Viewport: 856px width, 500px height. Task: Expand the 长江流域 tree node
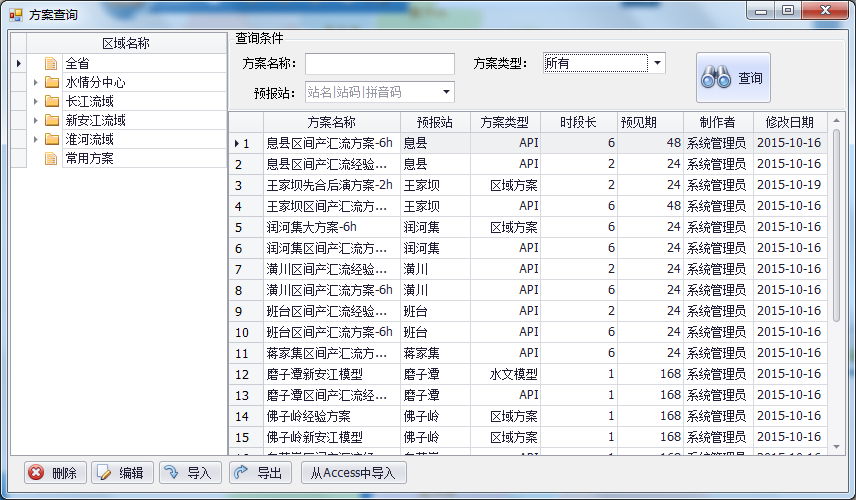pyautogui.click(x=35, y=101)
